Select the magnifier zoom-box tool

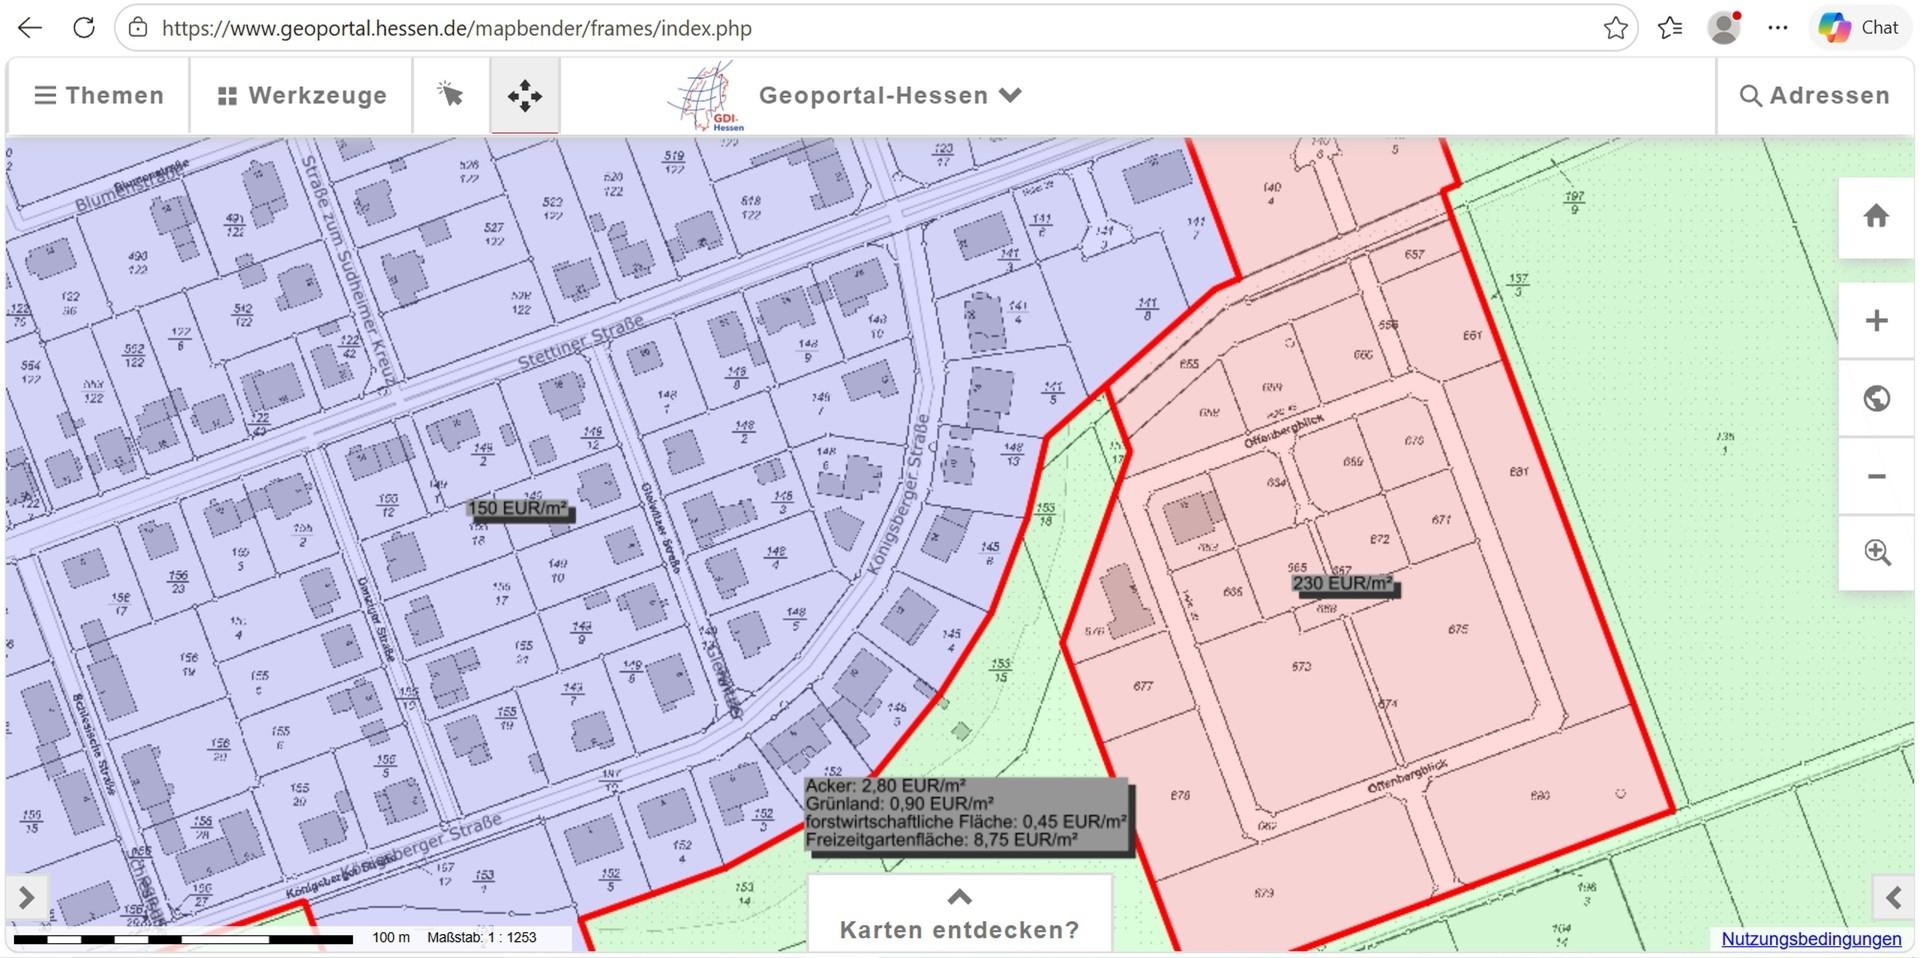1876,552
